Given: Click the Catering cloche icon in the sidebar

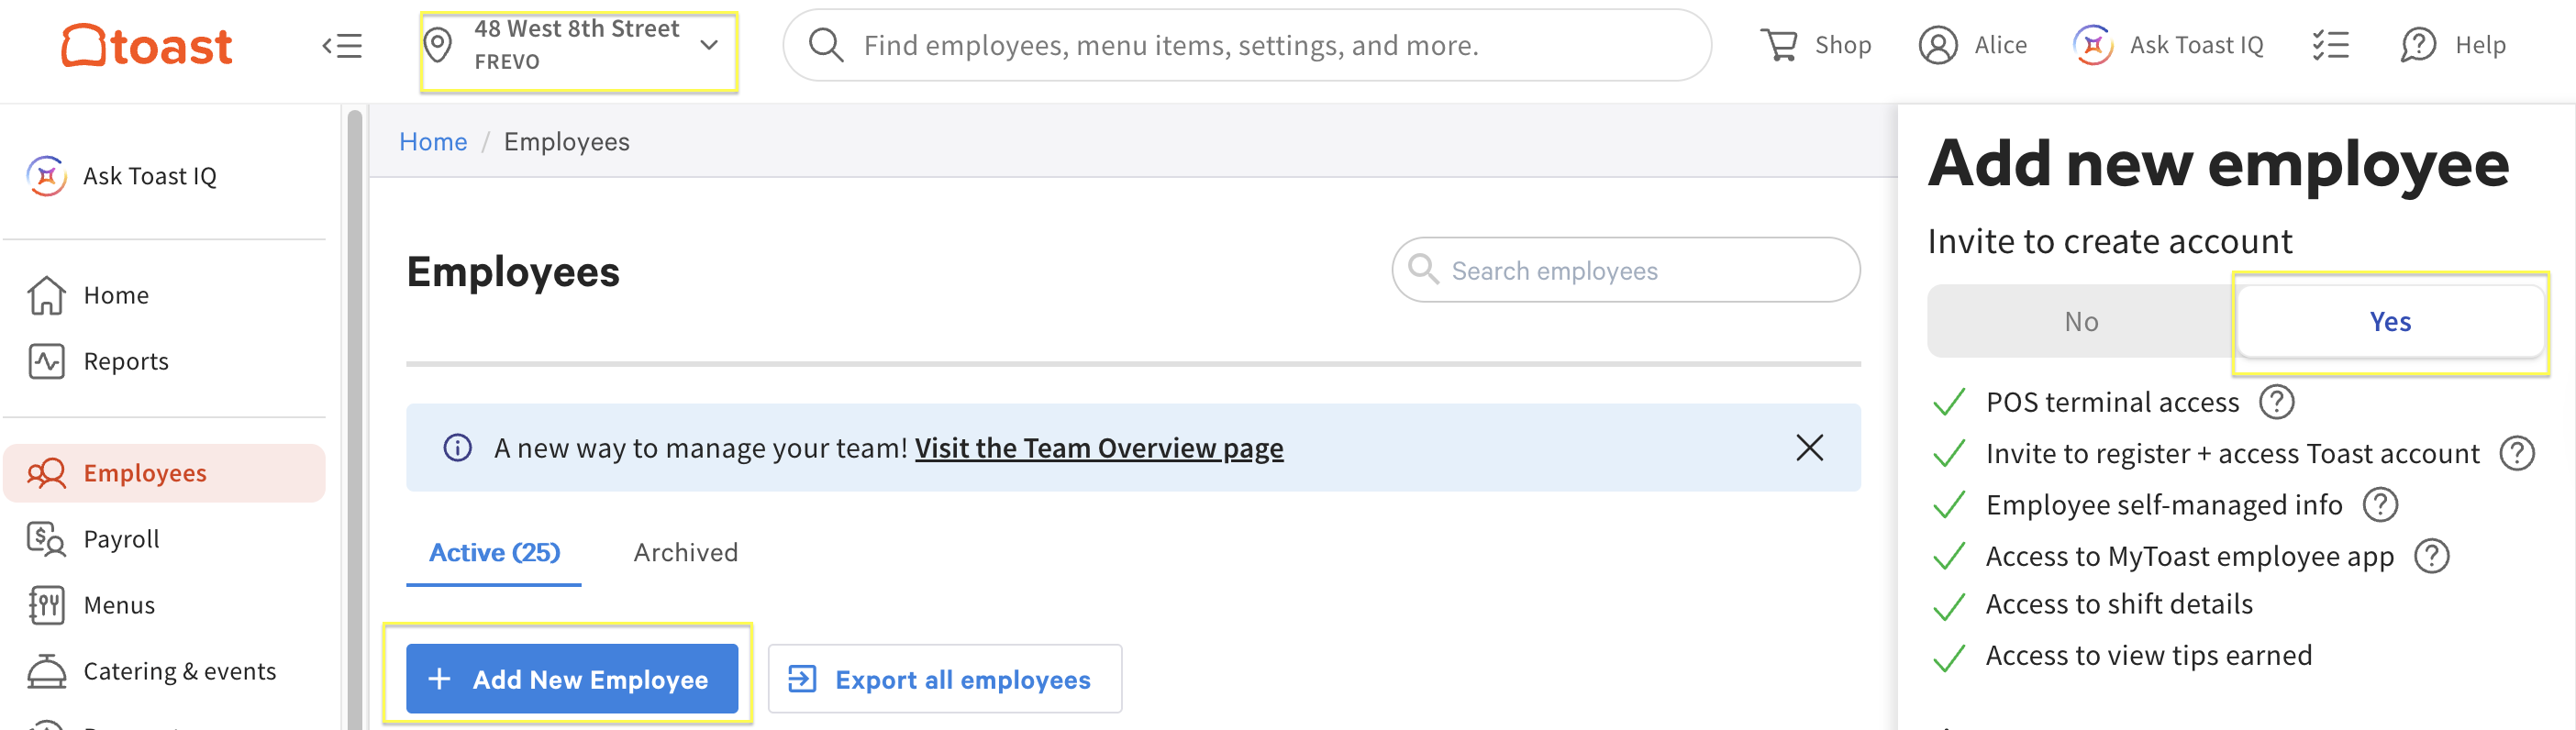Looking at the screenshot, I should click(47, 671).
